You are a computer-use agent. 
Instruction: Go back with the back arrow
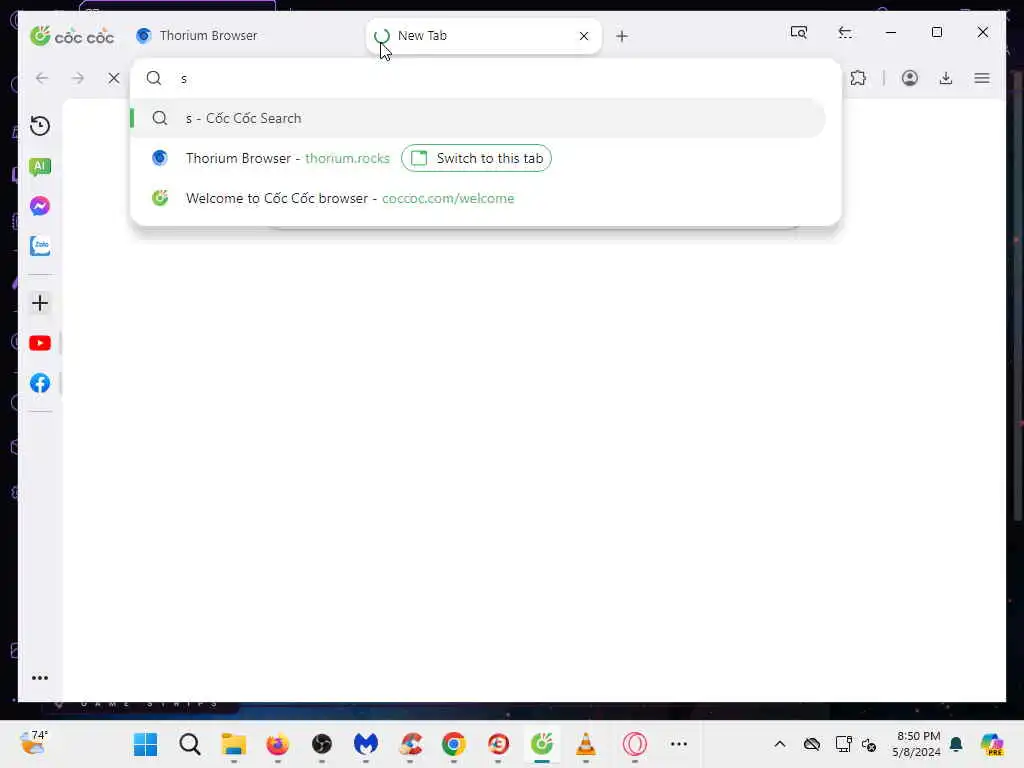tap(42, 78)
